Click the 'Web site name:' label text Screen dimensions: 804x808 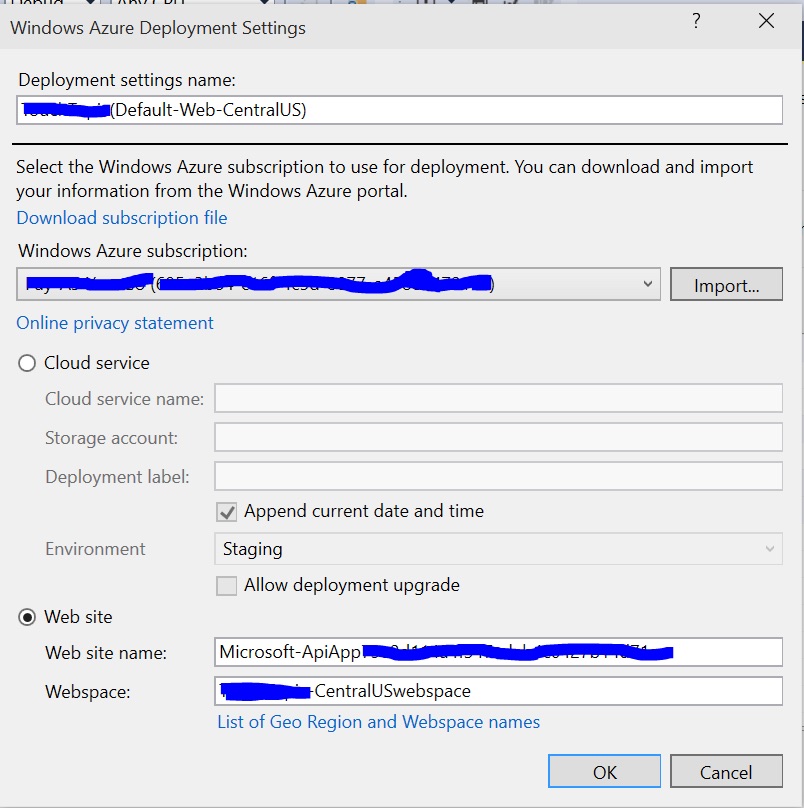(106, 653)
